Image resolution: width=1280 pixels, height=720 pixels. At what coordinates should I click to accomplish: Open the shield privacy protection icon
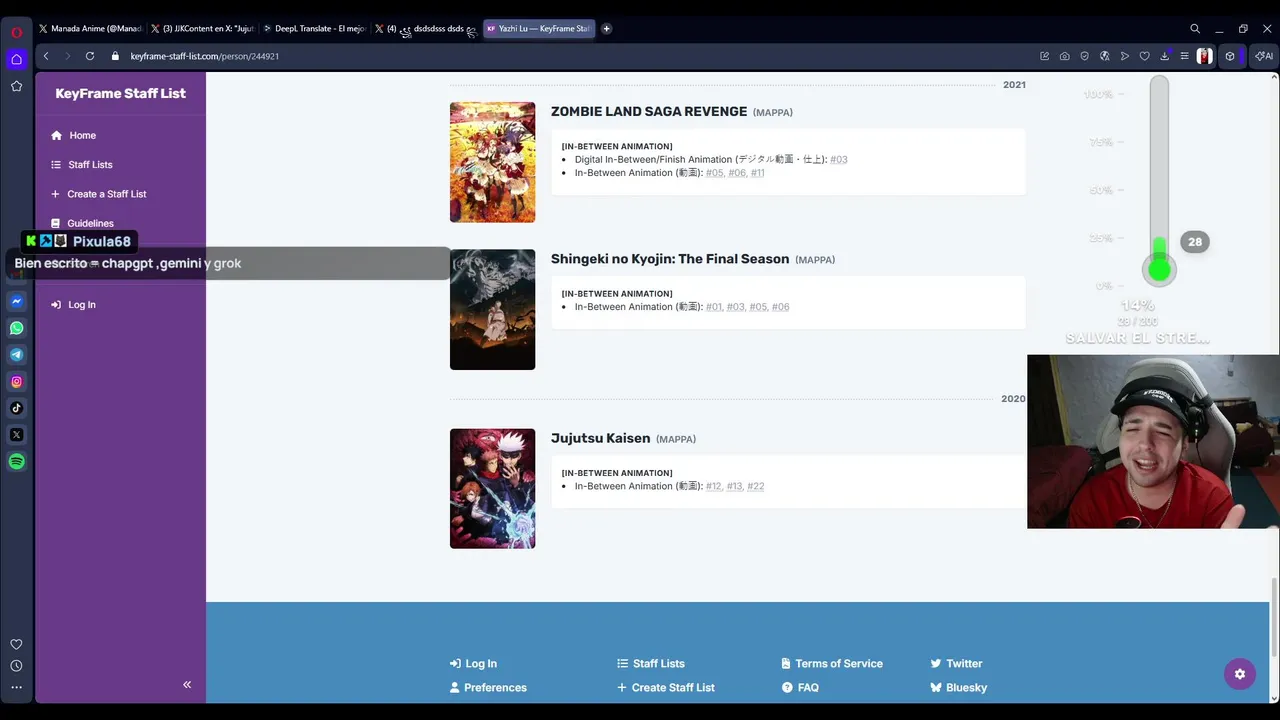[1084, 56]
